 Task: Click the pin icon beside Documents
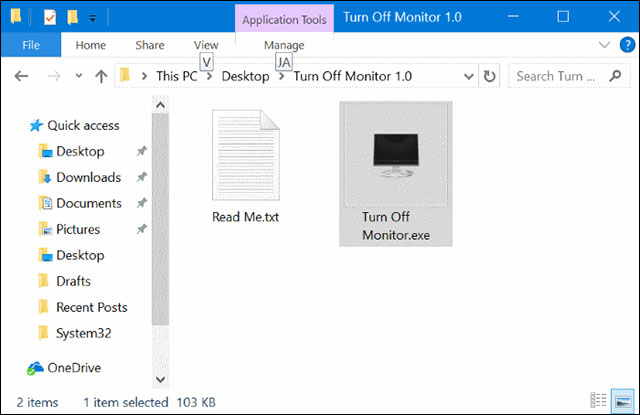pos(141,203)
